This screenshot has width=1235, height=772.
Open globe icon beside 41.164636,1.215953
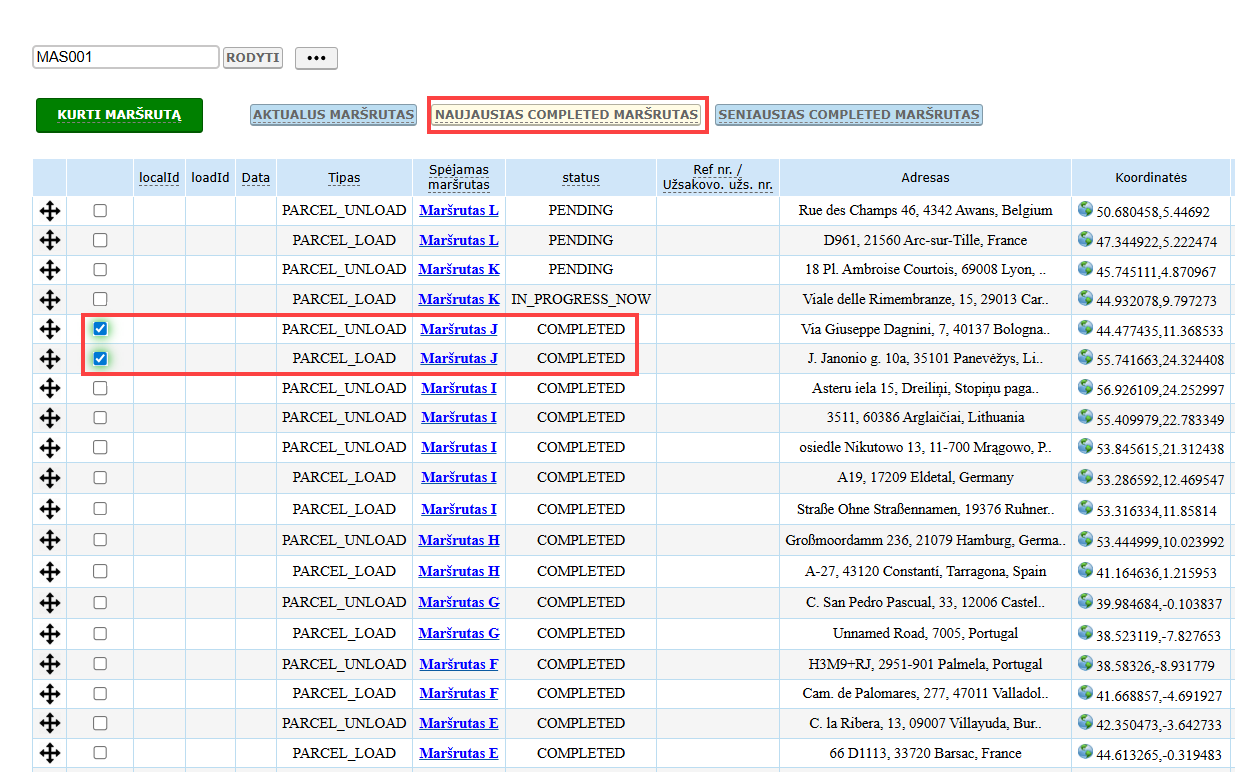1085,570
